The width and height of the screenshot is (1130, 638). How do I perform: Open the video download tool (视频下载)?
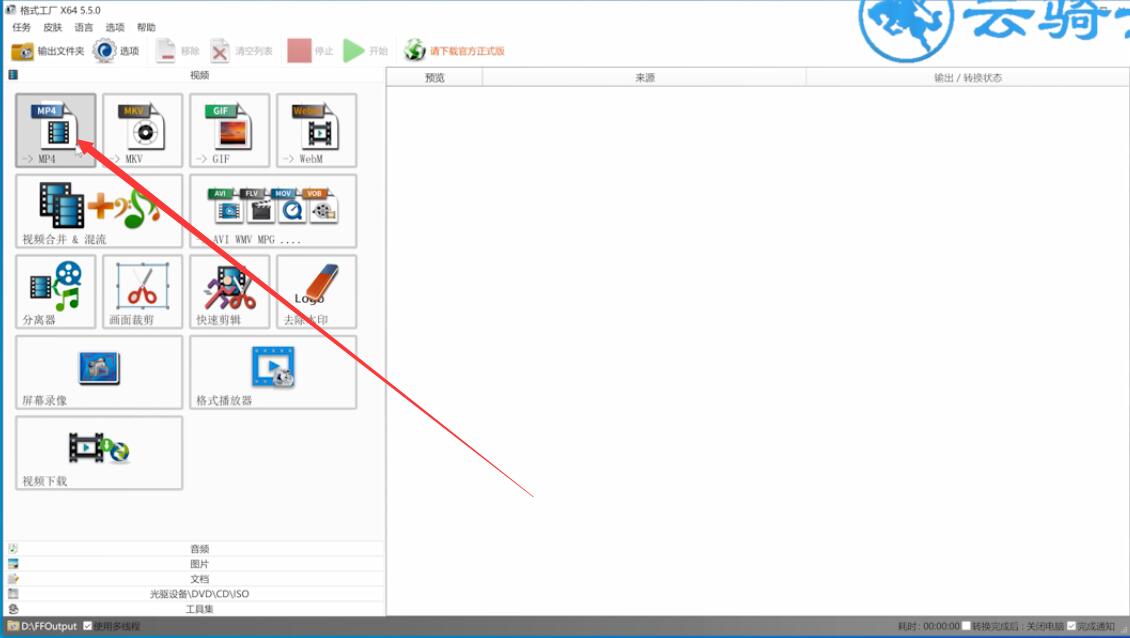pyautogui.click(x=99, y=453)
